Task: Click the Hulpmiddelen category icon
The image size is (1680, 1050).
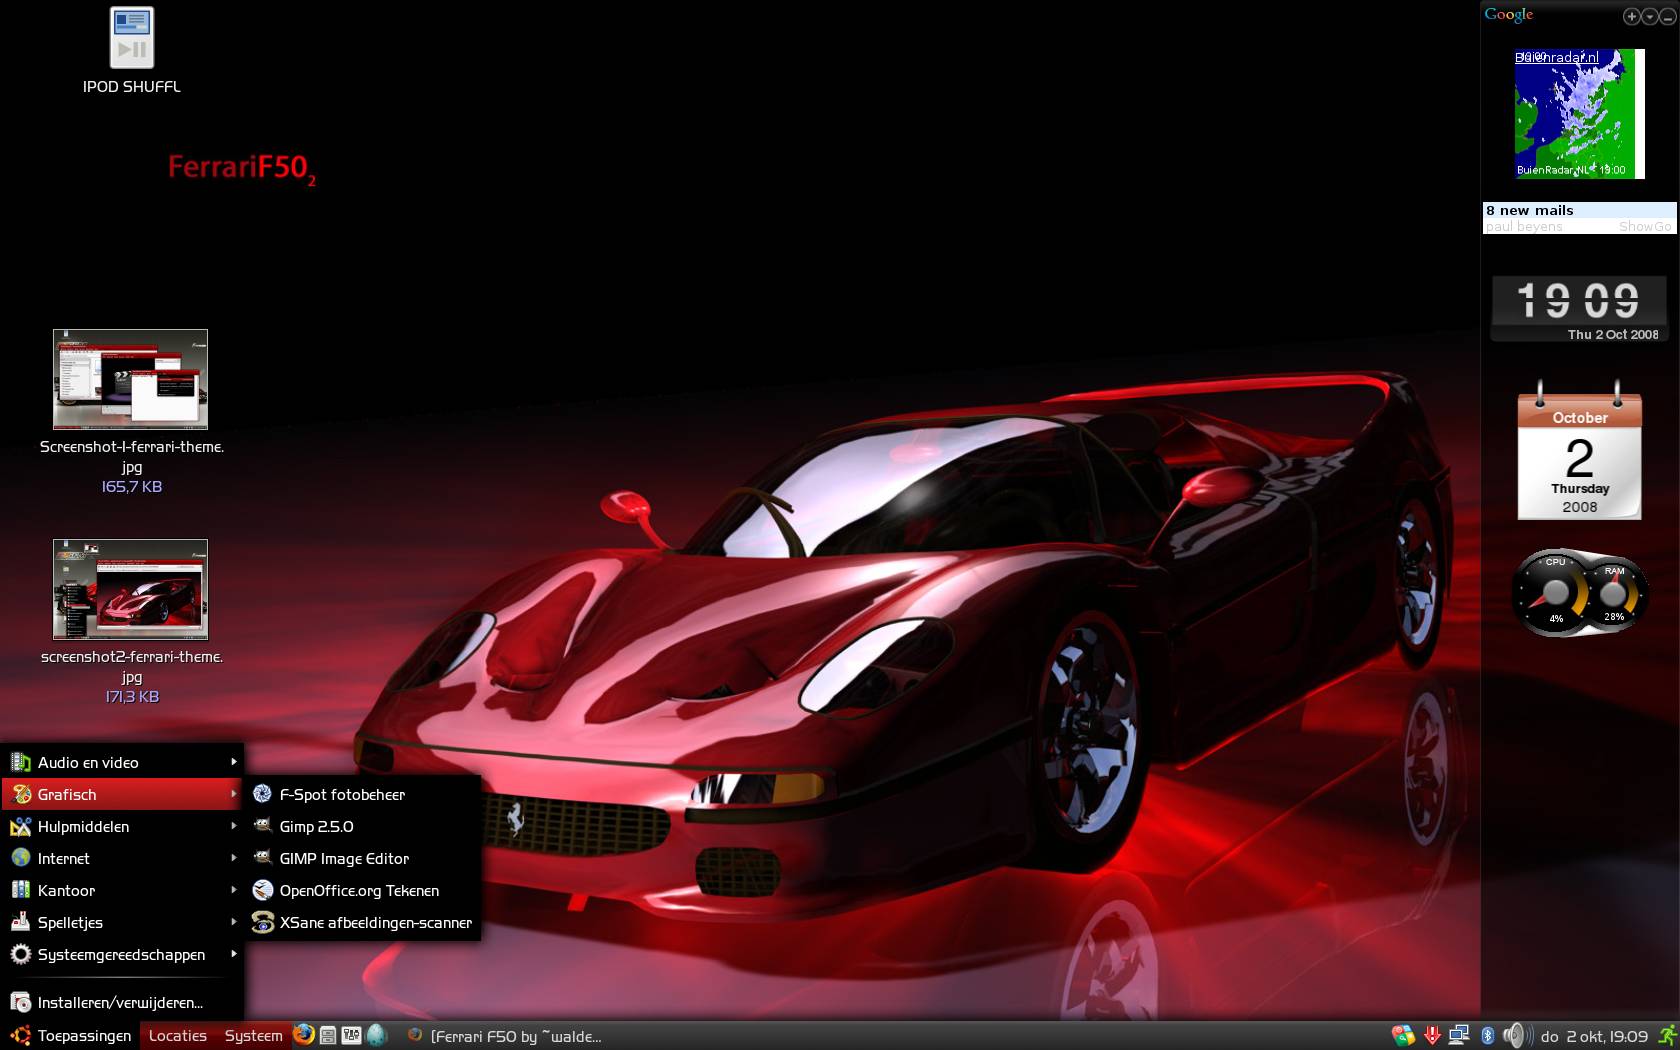Action: [20, 826]
